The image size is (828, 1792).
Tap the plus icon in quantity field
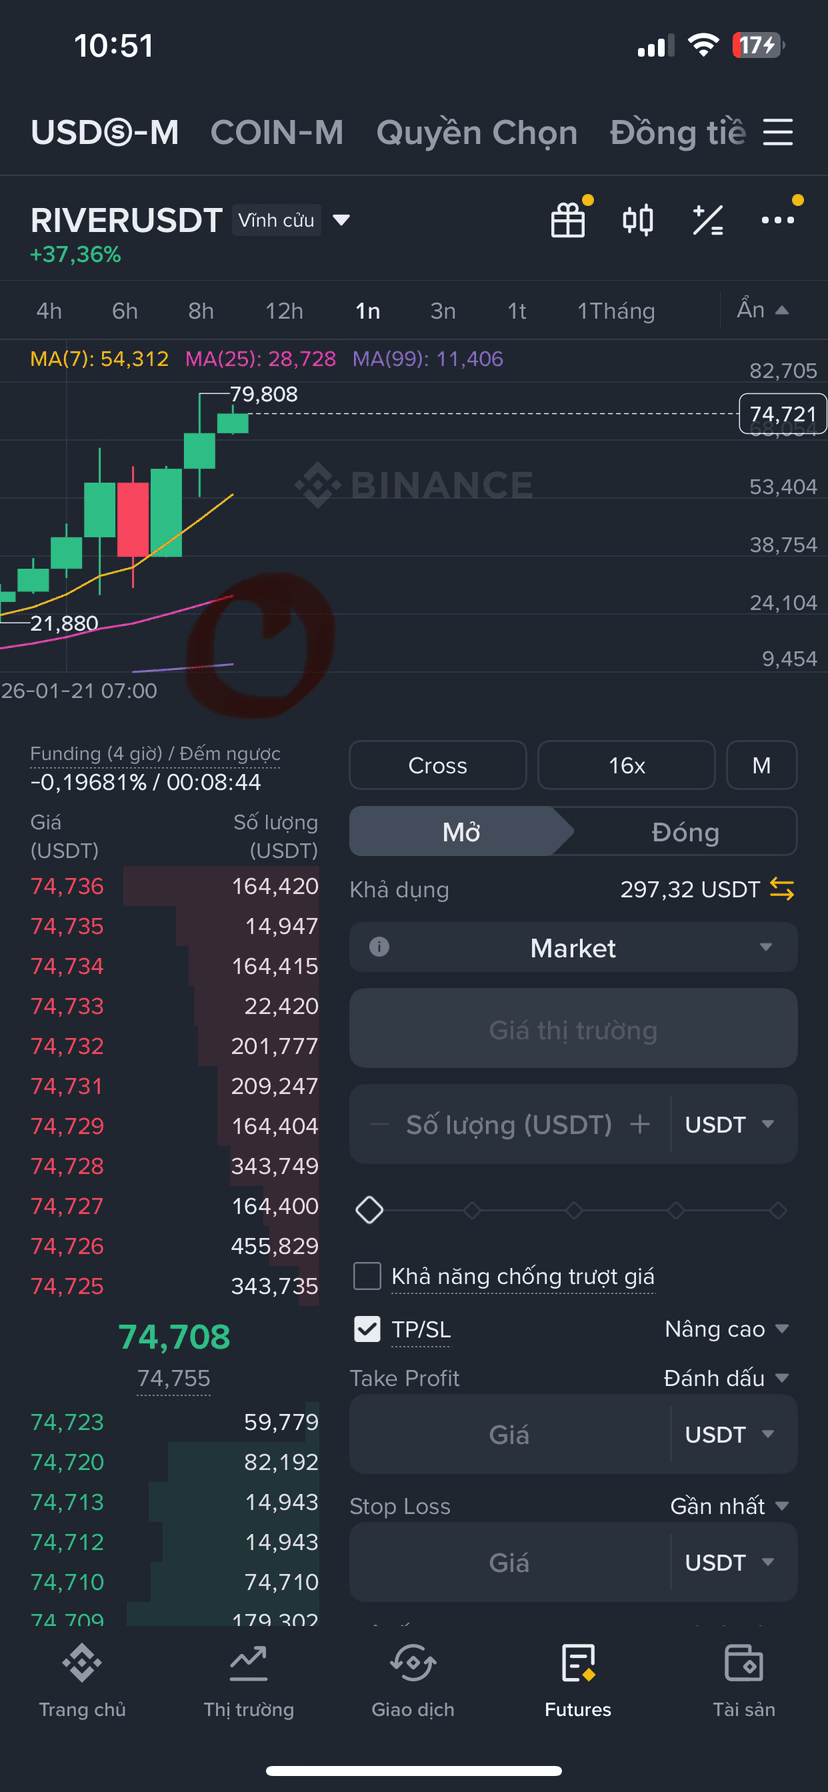[x=640, y=1125]
